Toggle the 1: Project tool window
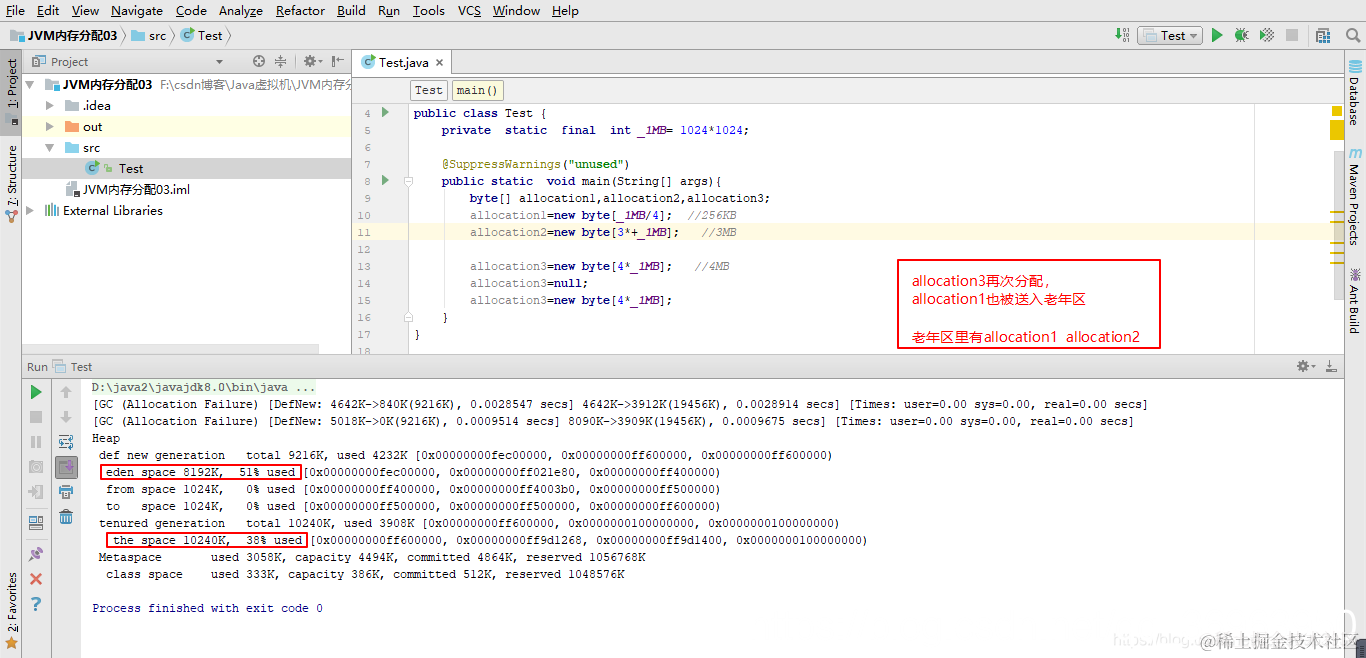Screen dimensions: 1366x658 [11, 90]
